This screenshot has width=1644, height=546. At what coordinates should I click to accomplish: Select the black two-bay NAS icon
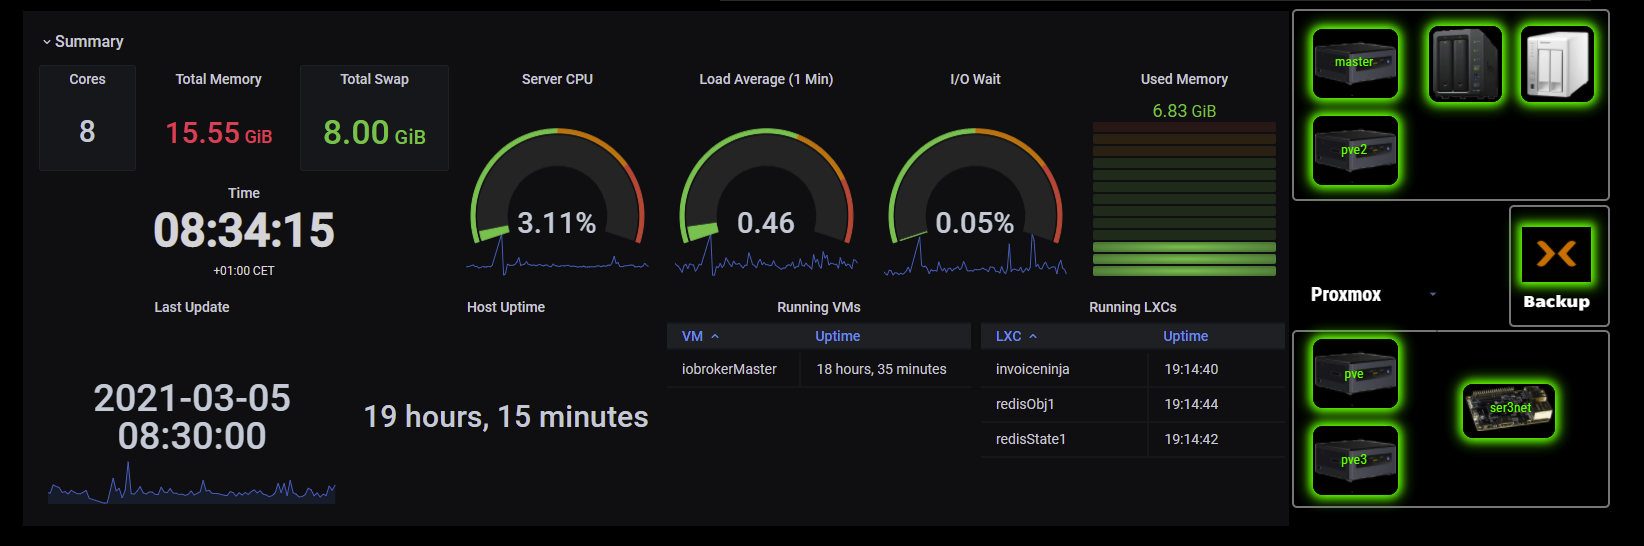point(1465,64)
